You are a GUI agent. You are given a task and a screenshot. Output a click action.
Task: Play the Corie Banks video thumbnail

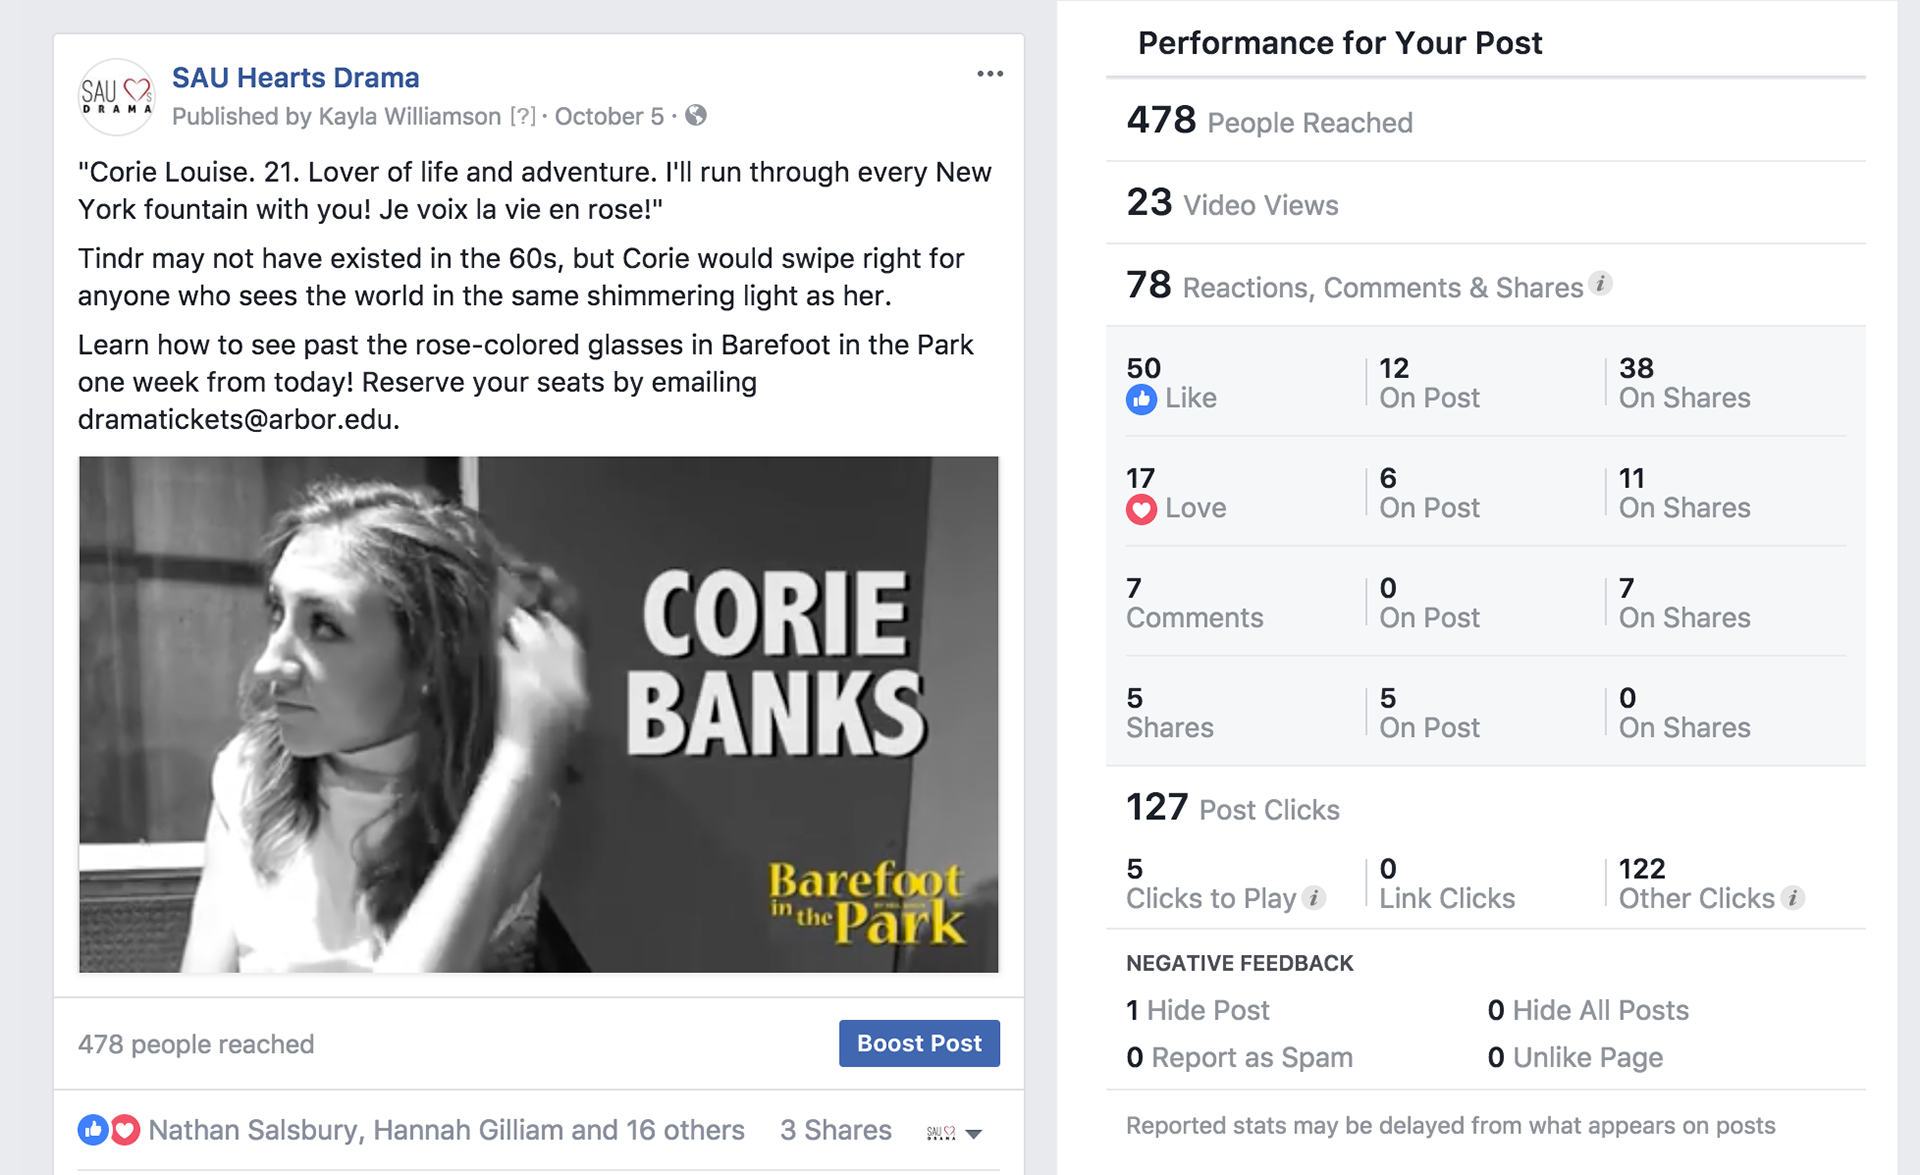click(539, 714)
